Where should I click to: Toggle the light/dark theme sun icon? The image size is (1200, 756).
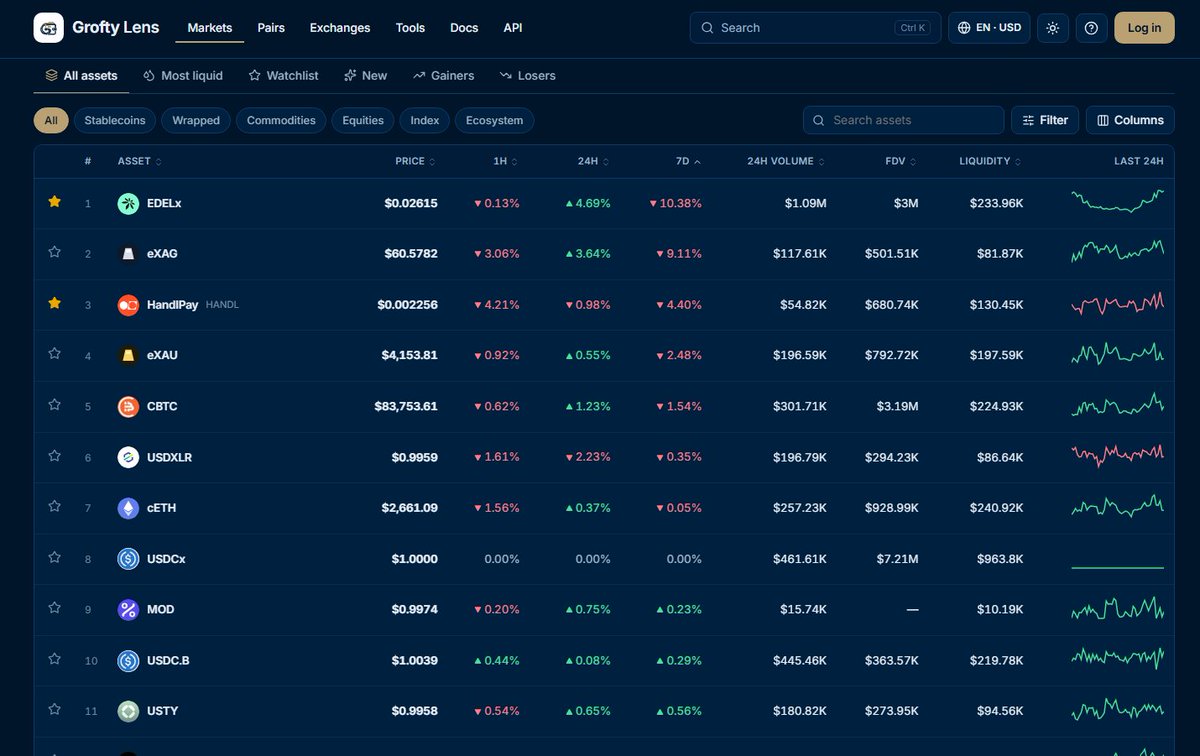1052,28
